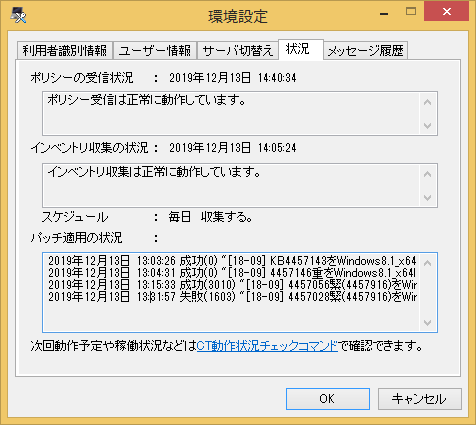Click up arrow in policy status box scrollbar

click(x=428, y=102)
